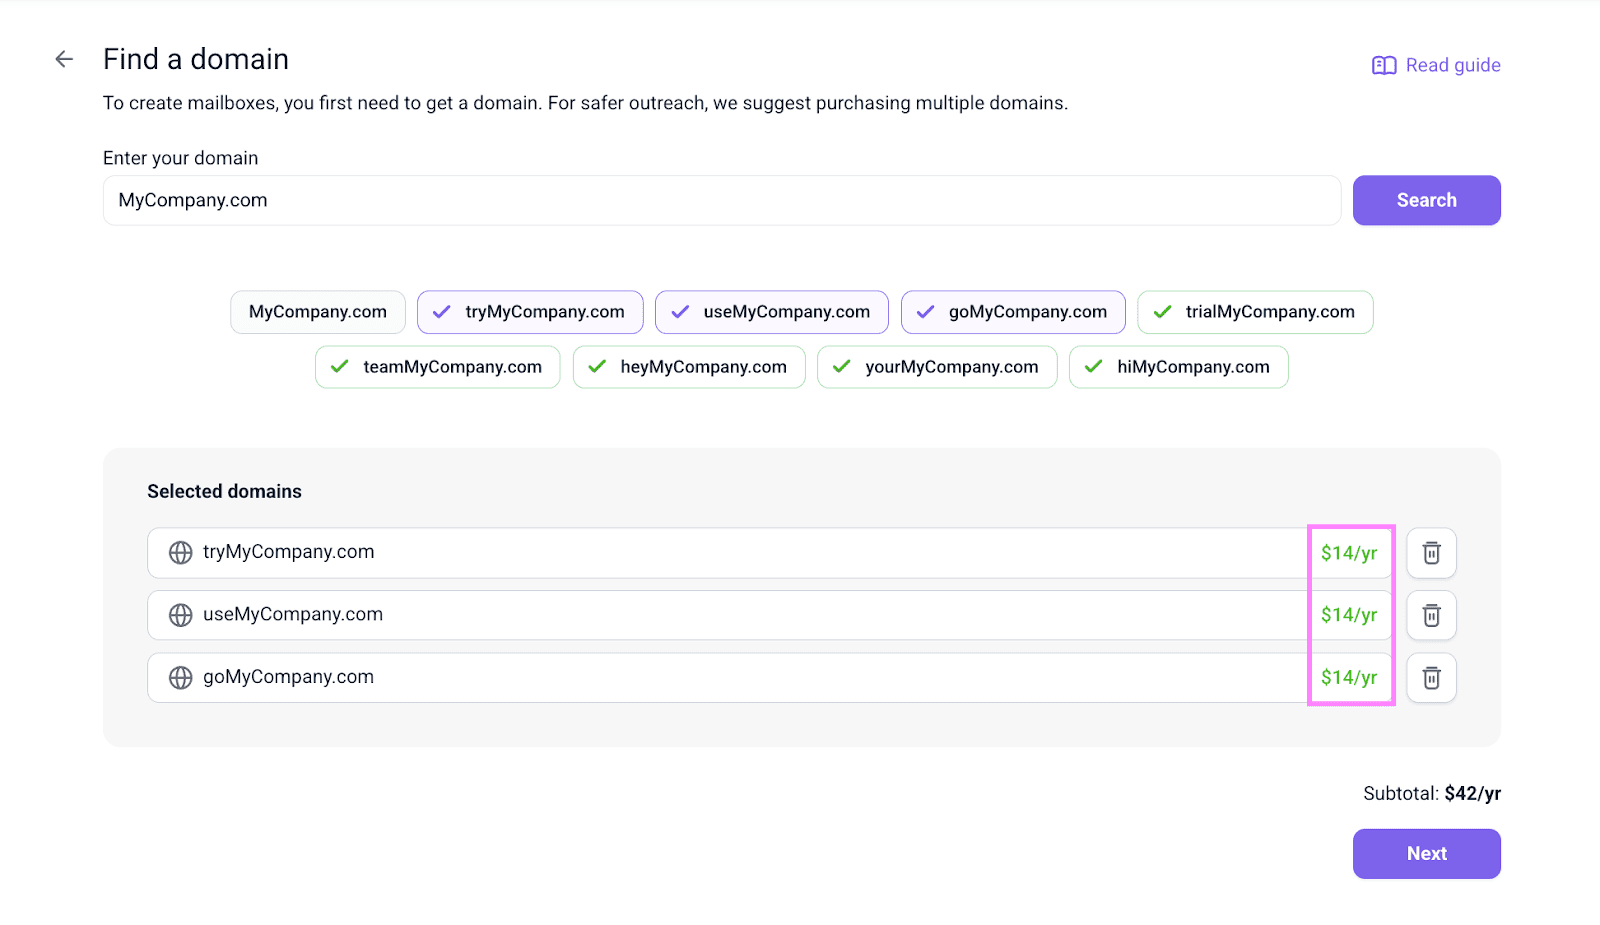This screenshot has height=925, width=1600.
Task: Open the Read guide link
Action: (1452, 65)
